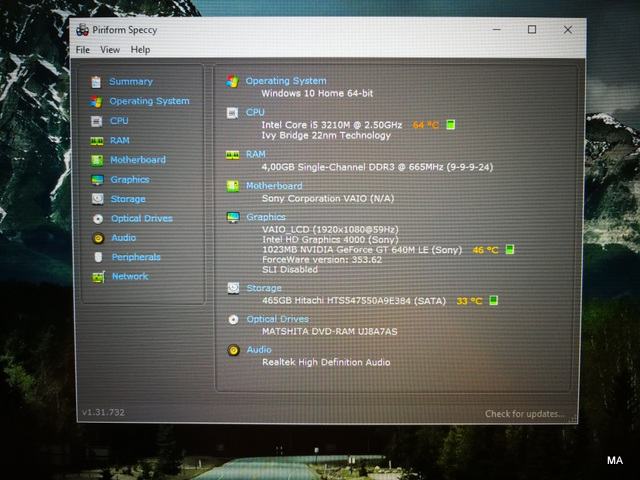Click Storage heading link in summary

coord(264,288)
